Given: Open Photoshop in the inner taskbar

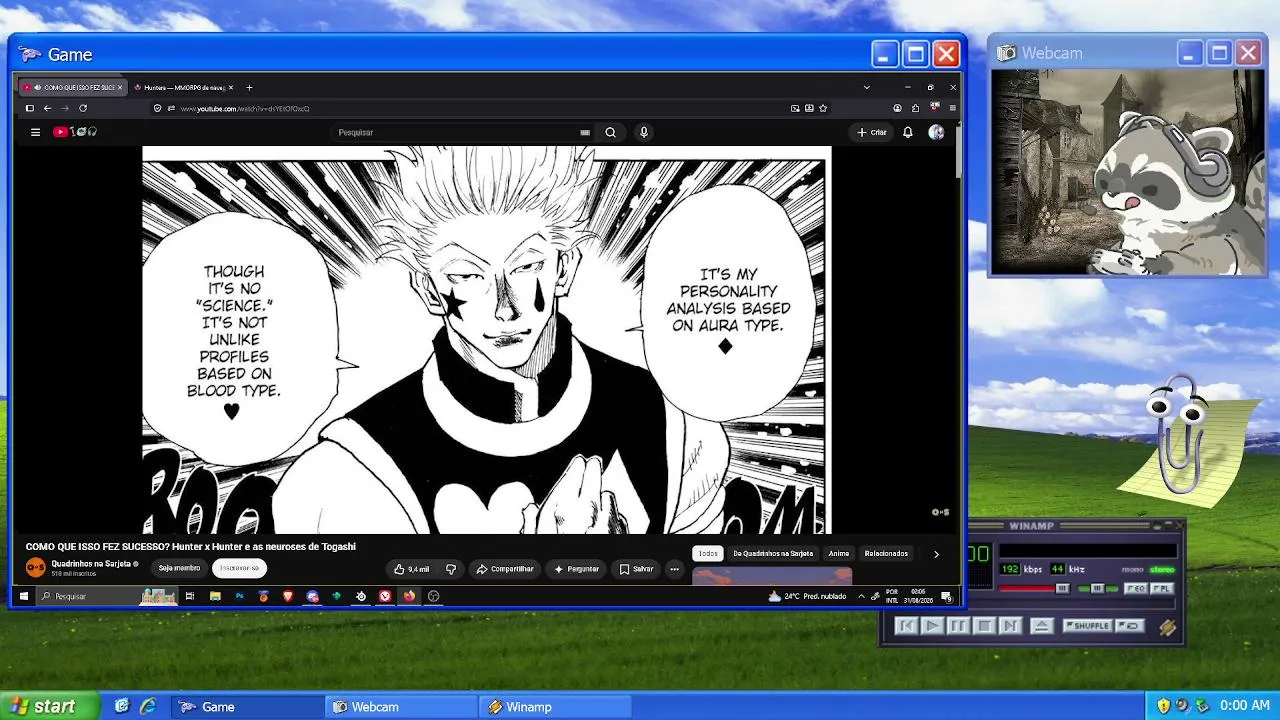Looking at the screenshot, I should (x=240, y=596).
